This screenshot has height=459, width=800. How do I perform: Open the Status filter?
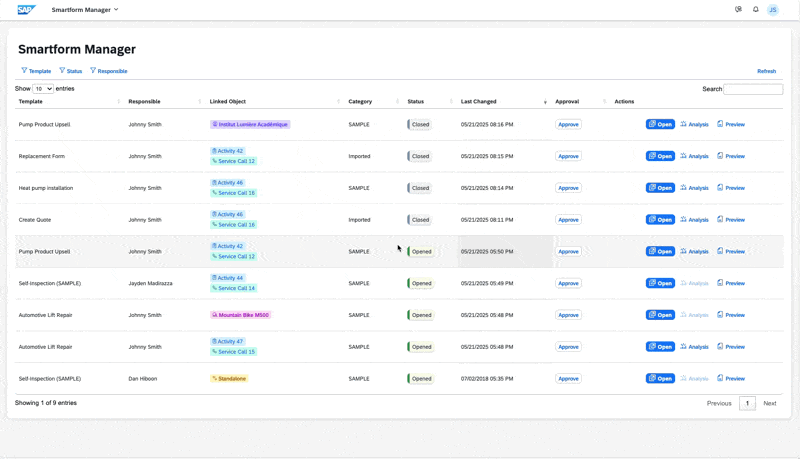pos(71,71)
